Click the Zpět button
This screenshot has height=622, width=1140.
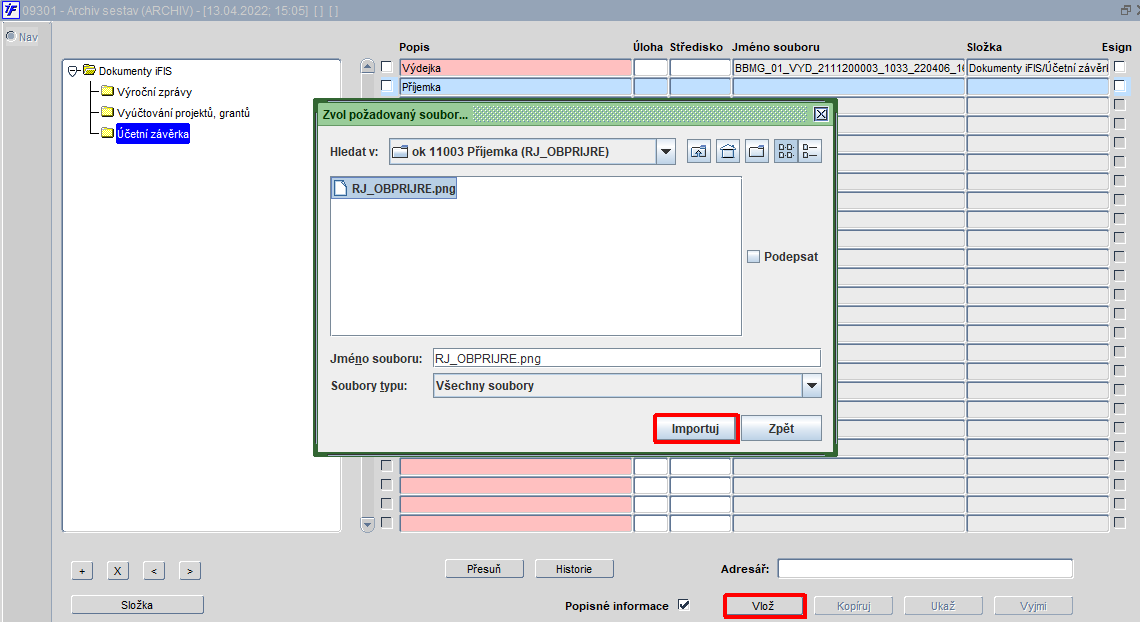pyautogui.click(x=781, y=429)
